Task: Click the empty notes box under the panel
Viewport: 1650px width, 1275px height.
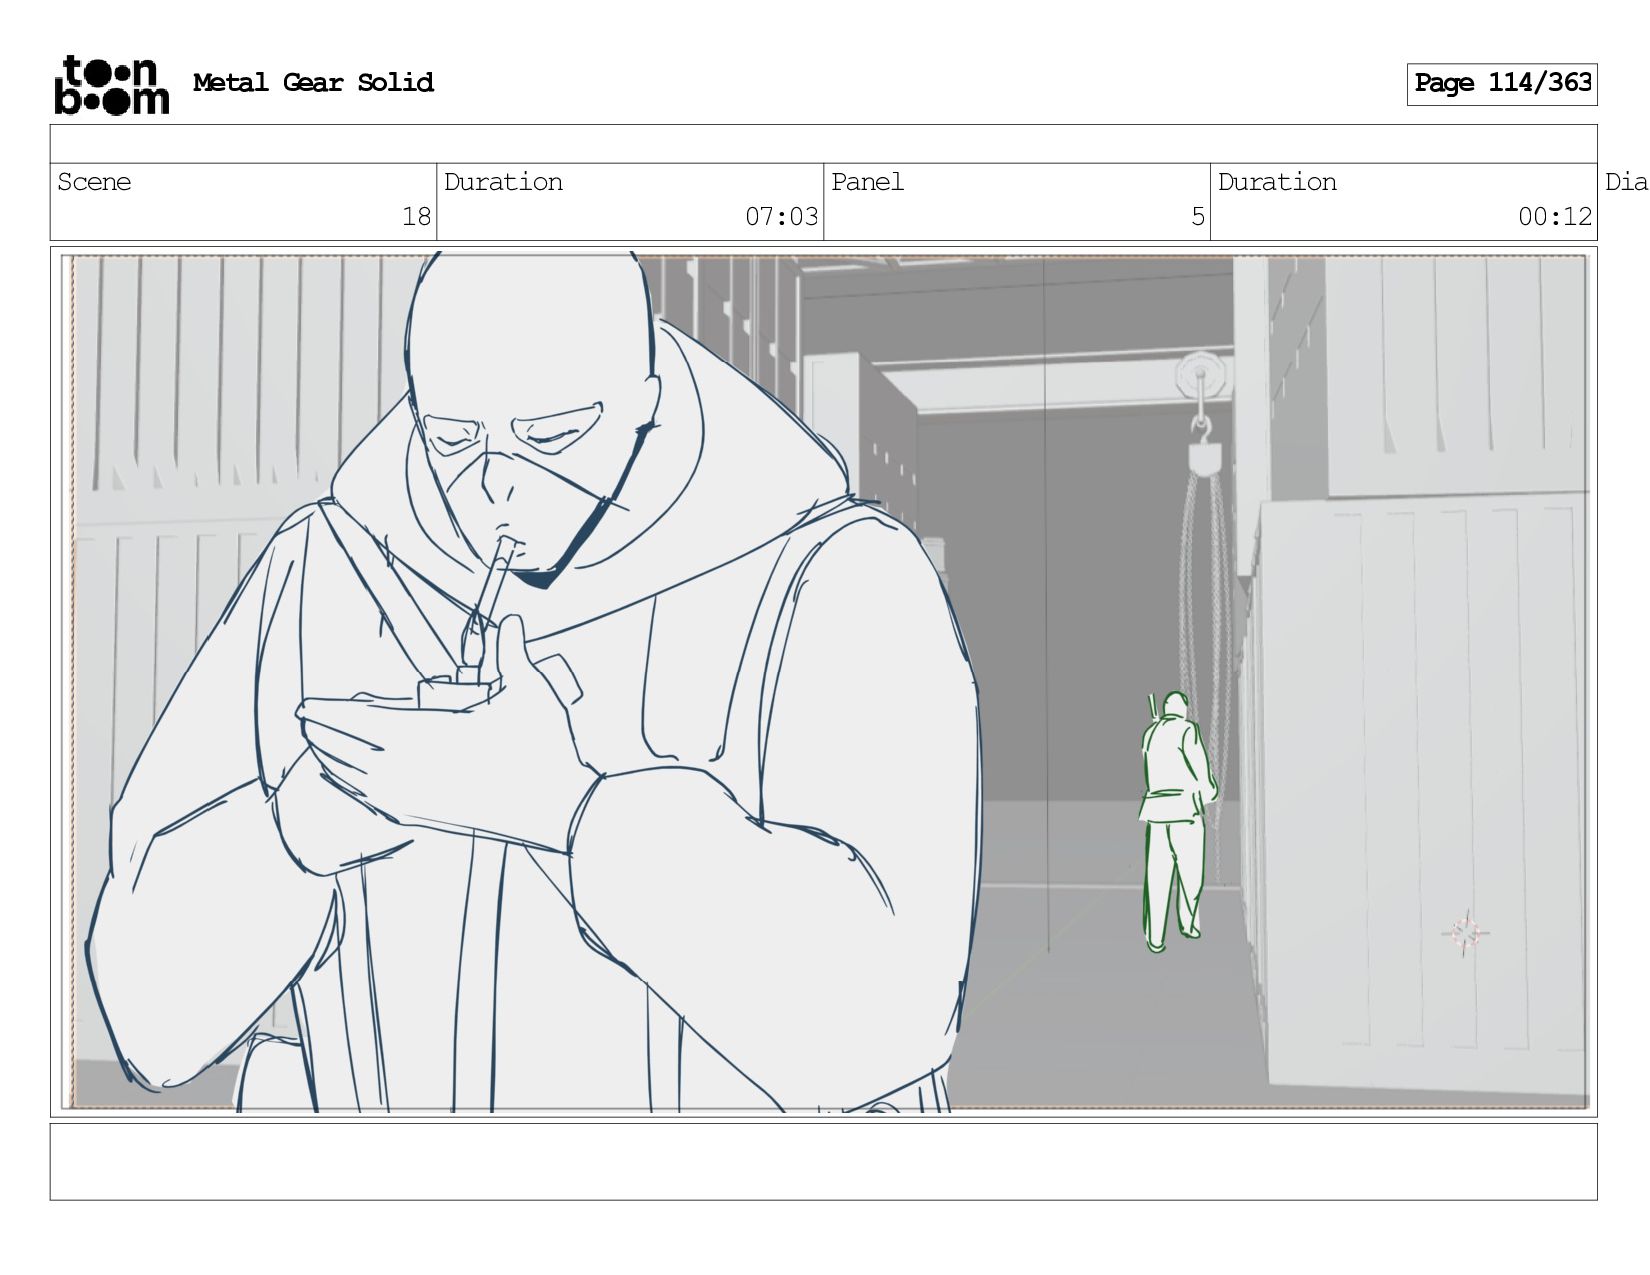Action: tap(823, 1161)
